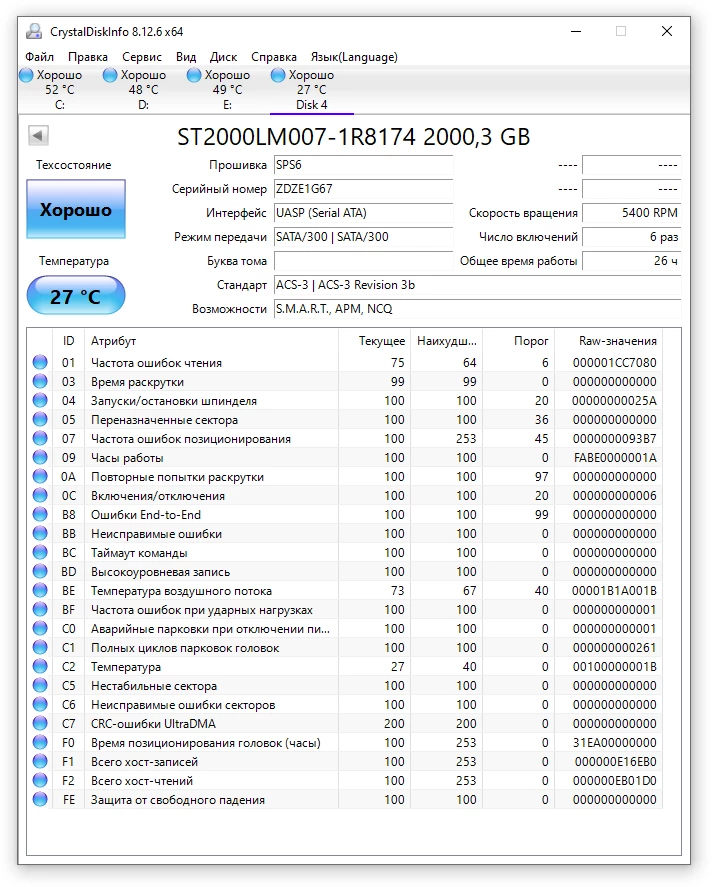
Task: Click status circle for attribute C6
Action: tap(40, 704)
